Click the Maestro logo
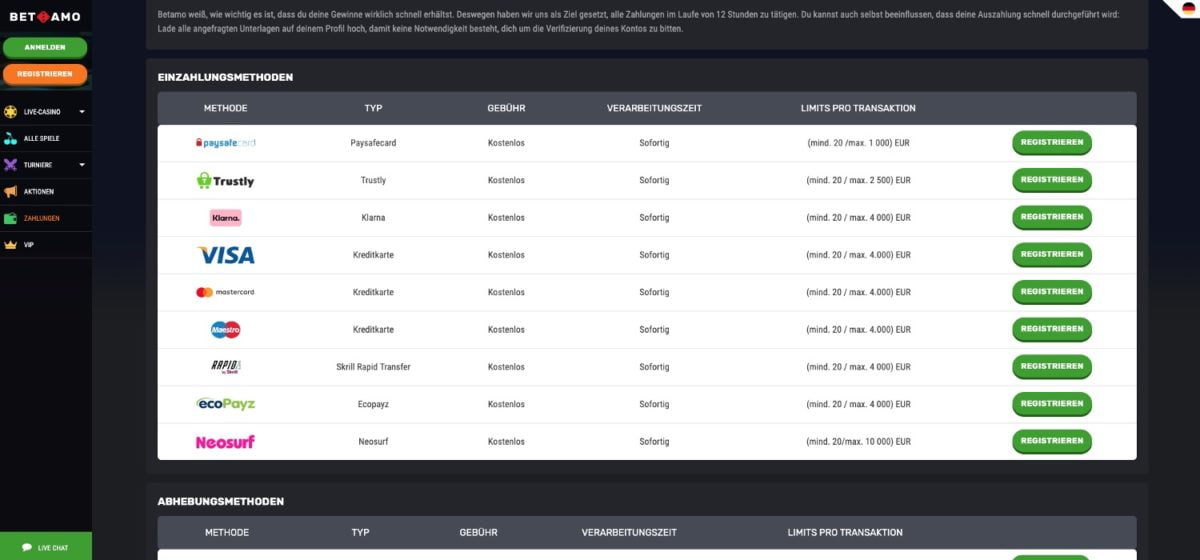 (225, 329)
